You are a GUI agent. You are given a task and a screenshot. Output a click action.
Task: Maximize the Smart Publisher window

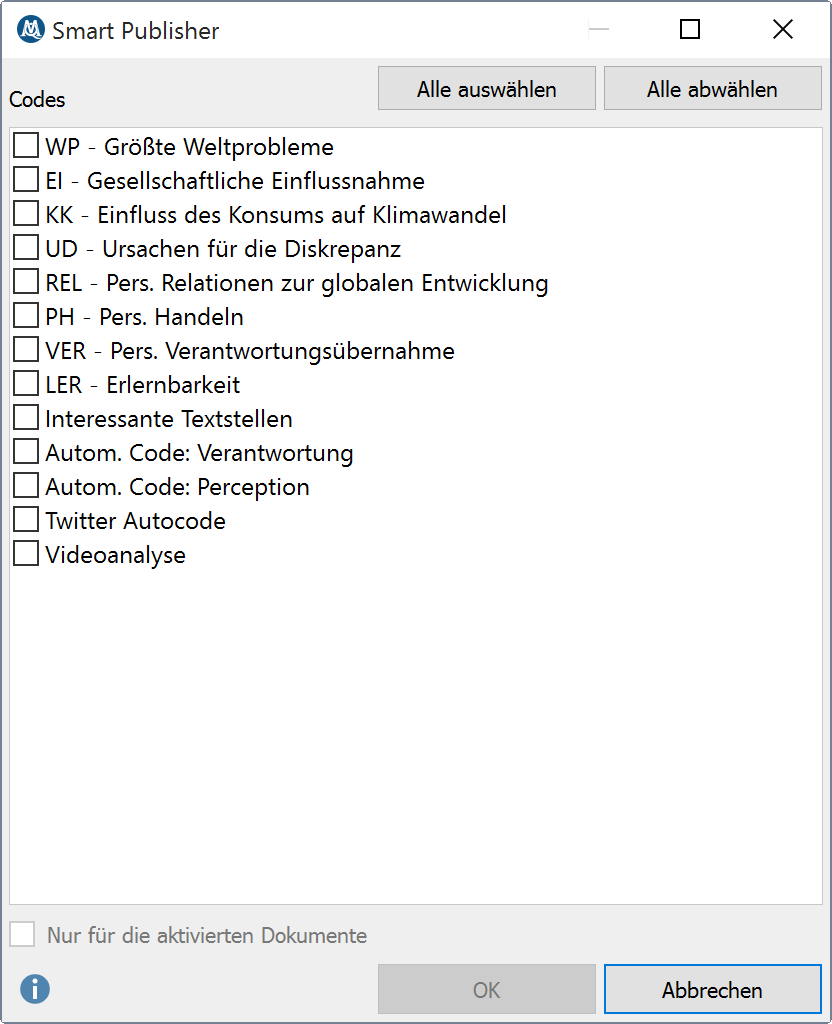(690, 29)
